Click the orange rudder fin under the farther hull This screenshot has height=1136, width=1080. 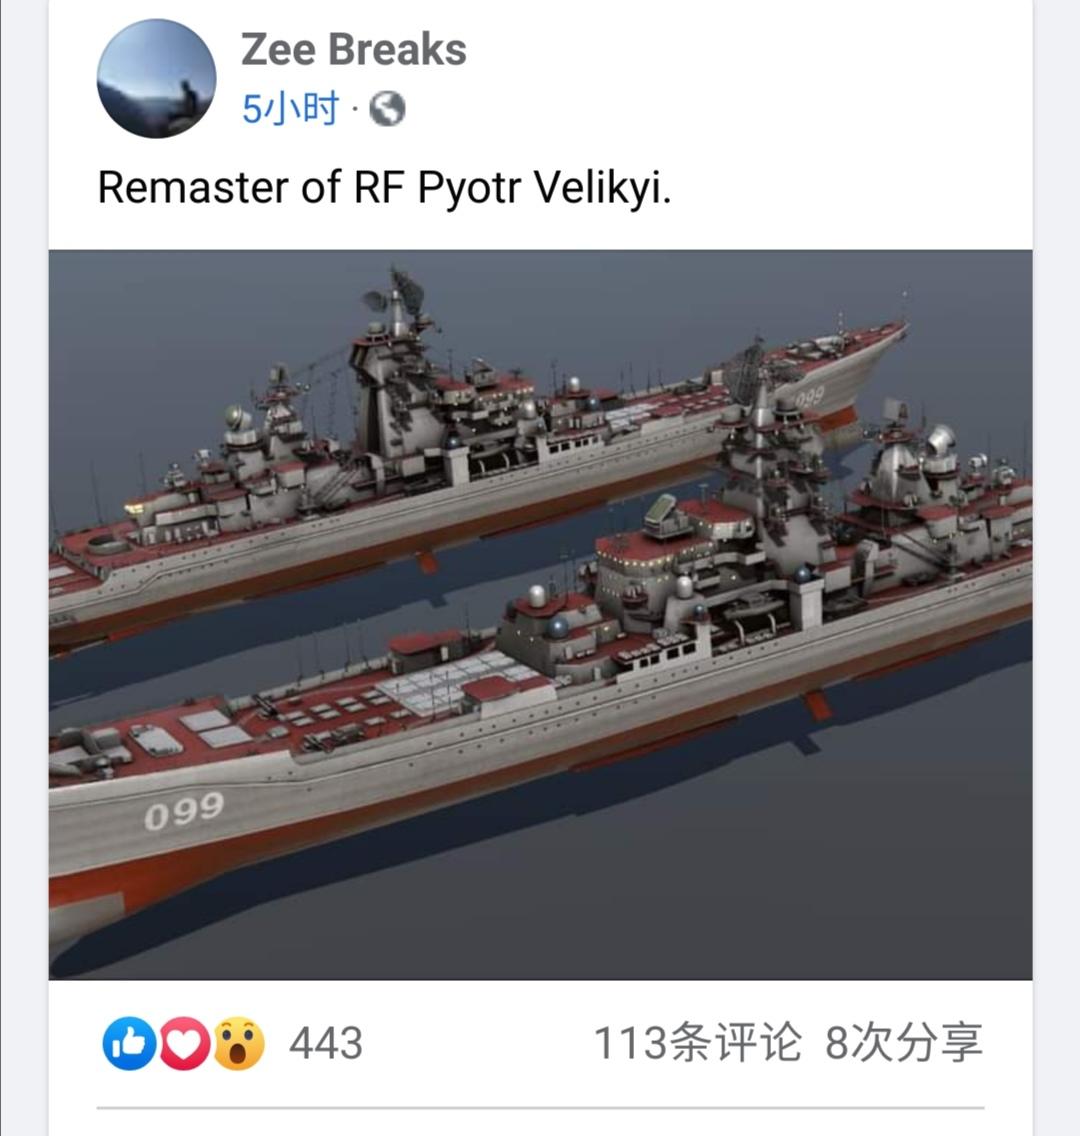tap(427, 561)
